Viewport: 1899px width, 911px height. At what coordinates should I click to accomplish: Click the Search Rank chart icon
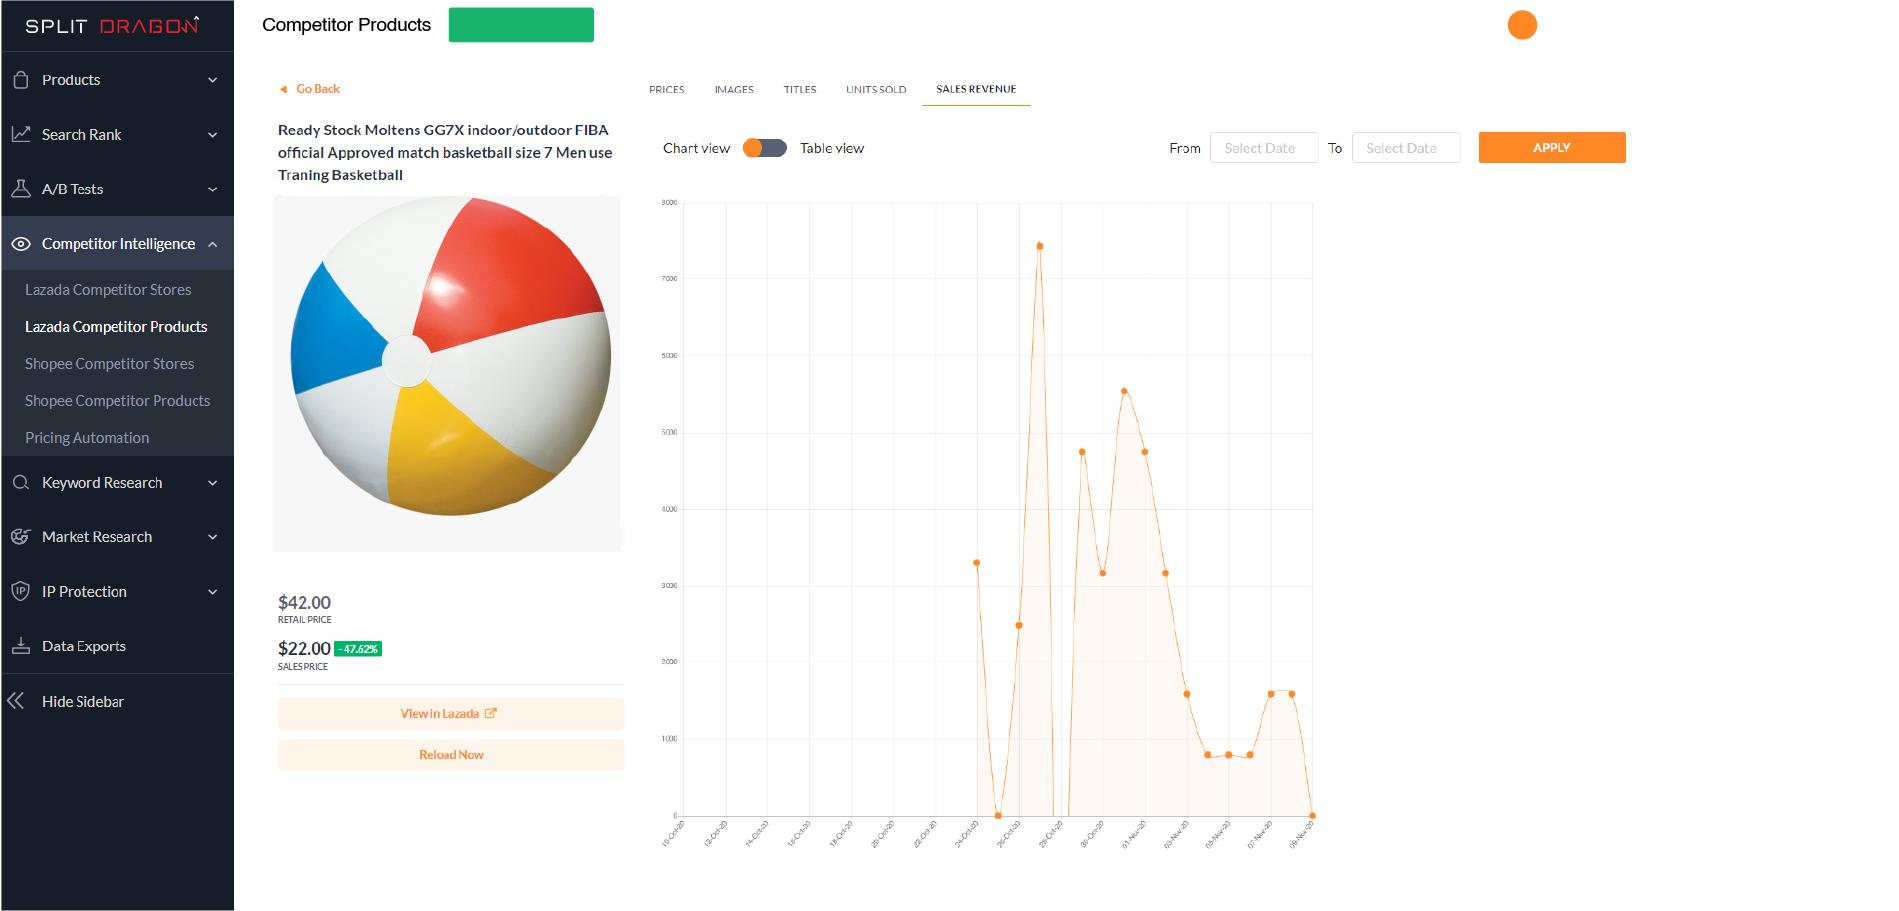(20, 134)
